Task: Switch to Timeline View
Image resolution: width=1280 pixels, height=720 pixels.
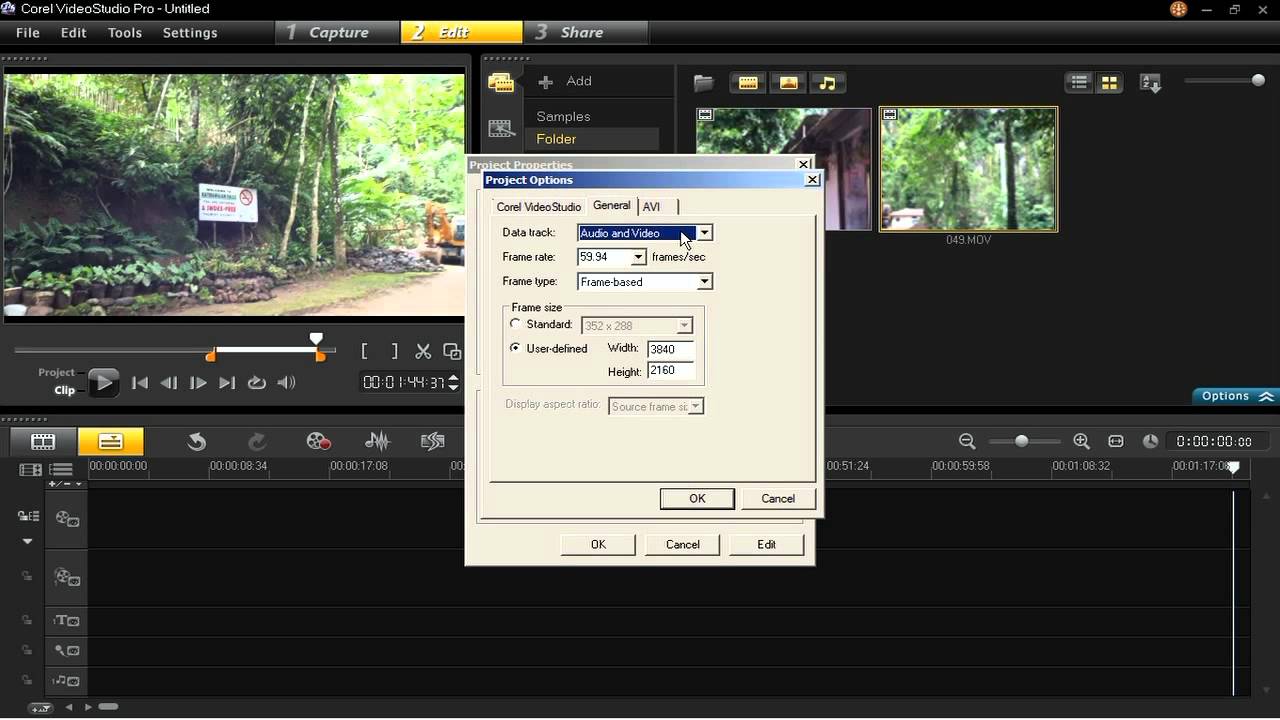Action: click(111, 441)
